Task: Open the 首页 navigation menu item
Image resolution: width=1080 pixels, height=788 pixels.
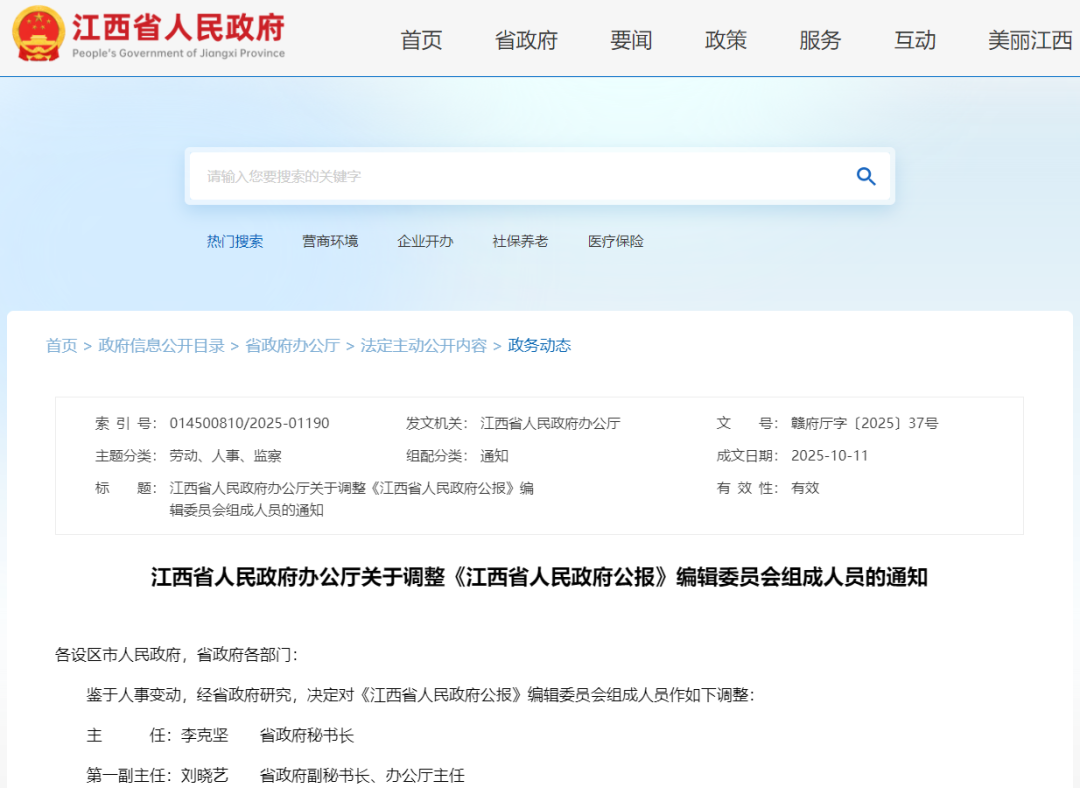Action: (422, 40)
